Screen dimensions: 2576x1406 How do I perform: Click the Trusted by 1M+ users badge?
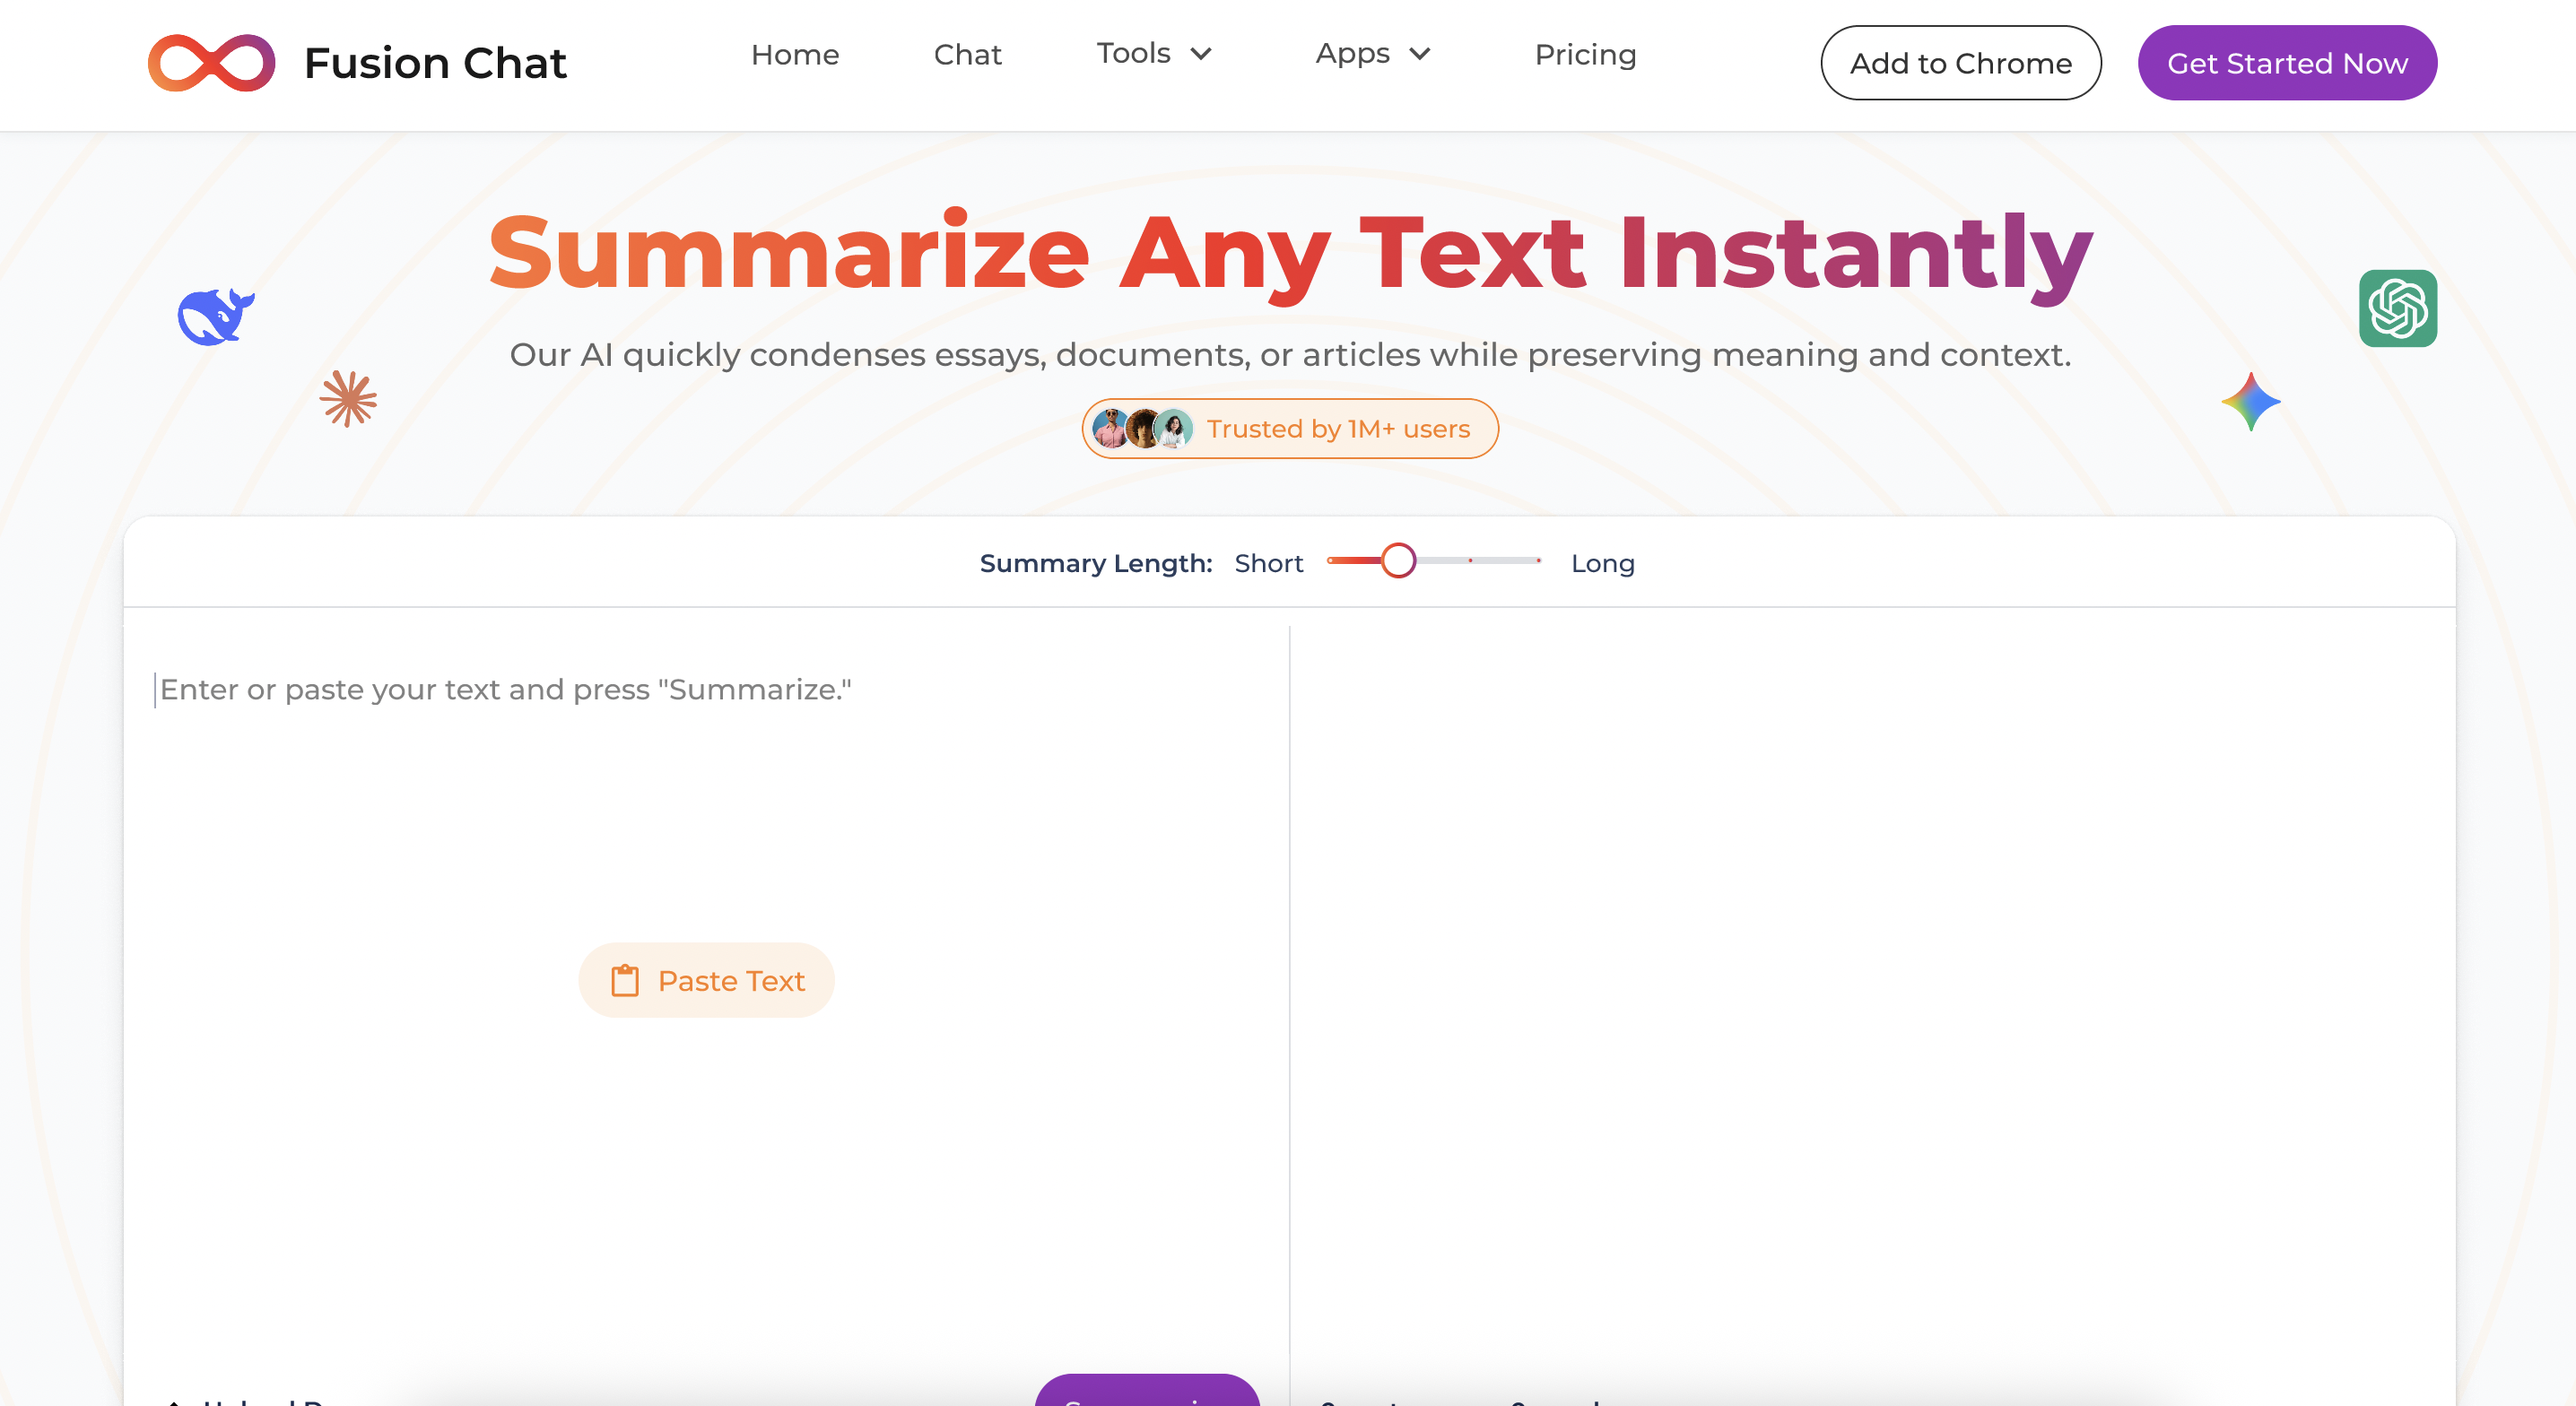pos(1337,429)
